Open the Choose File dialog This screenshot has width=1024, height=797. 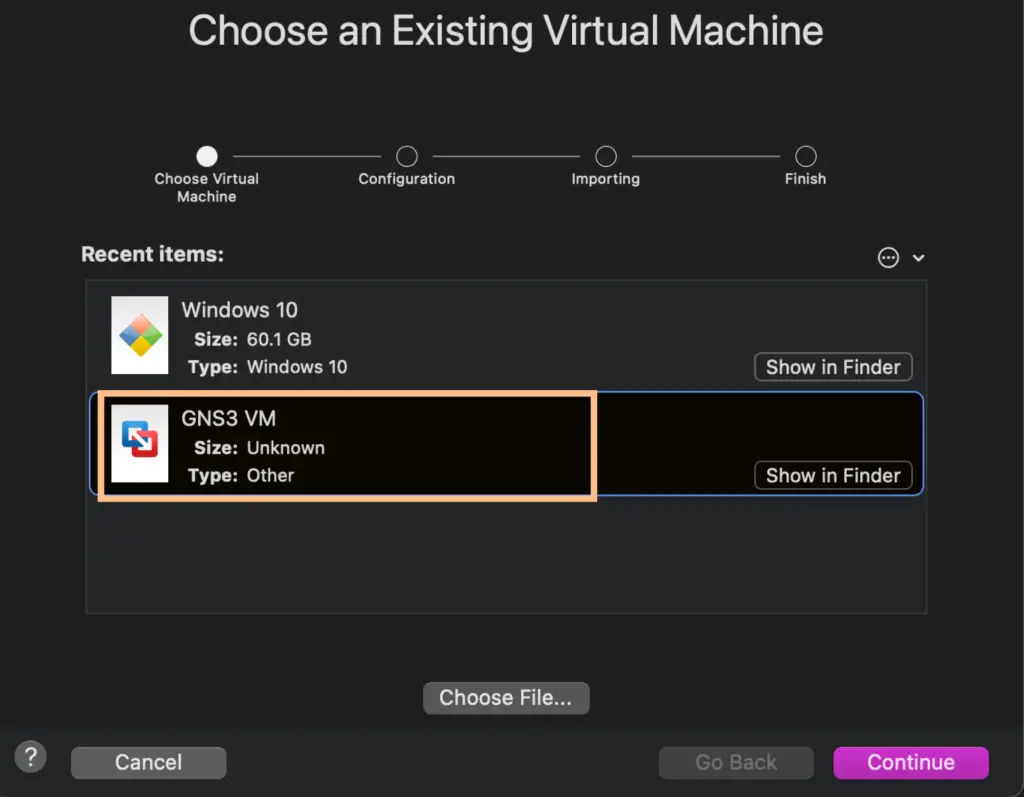click(x=506, y=698)
